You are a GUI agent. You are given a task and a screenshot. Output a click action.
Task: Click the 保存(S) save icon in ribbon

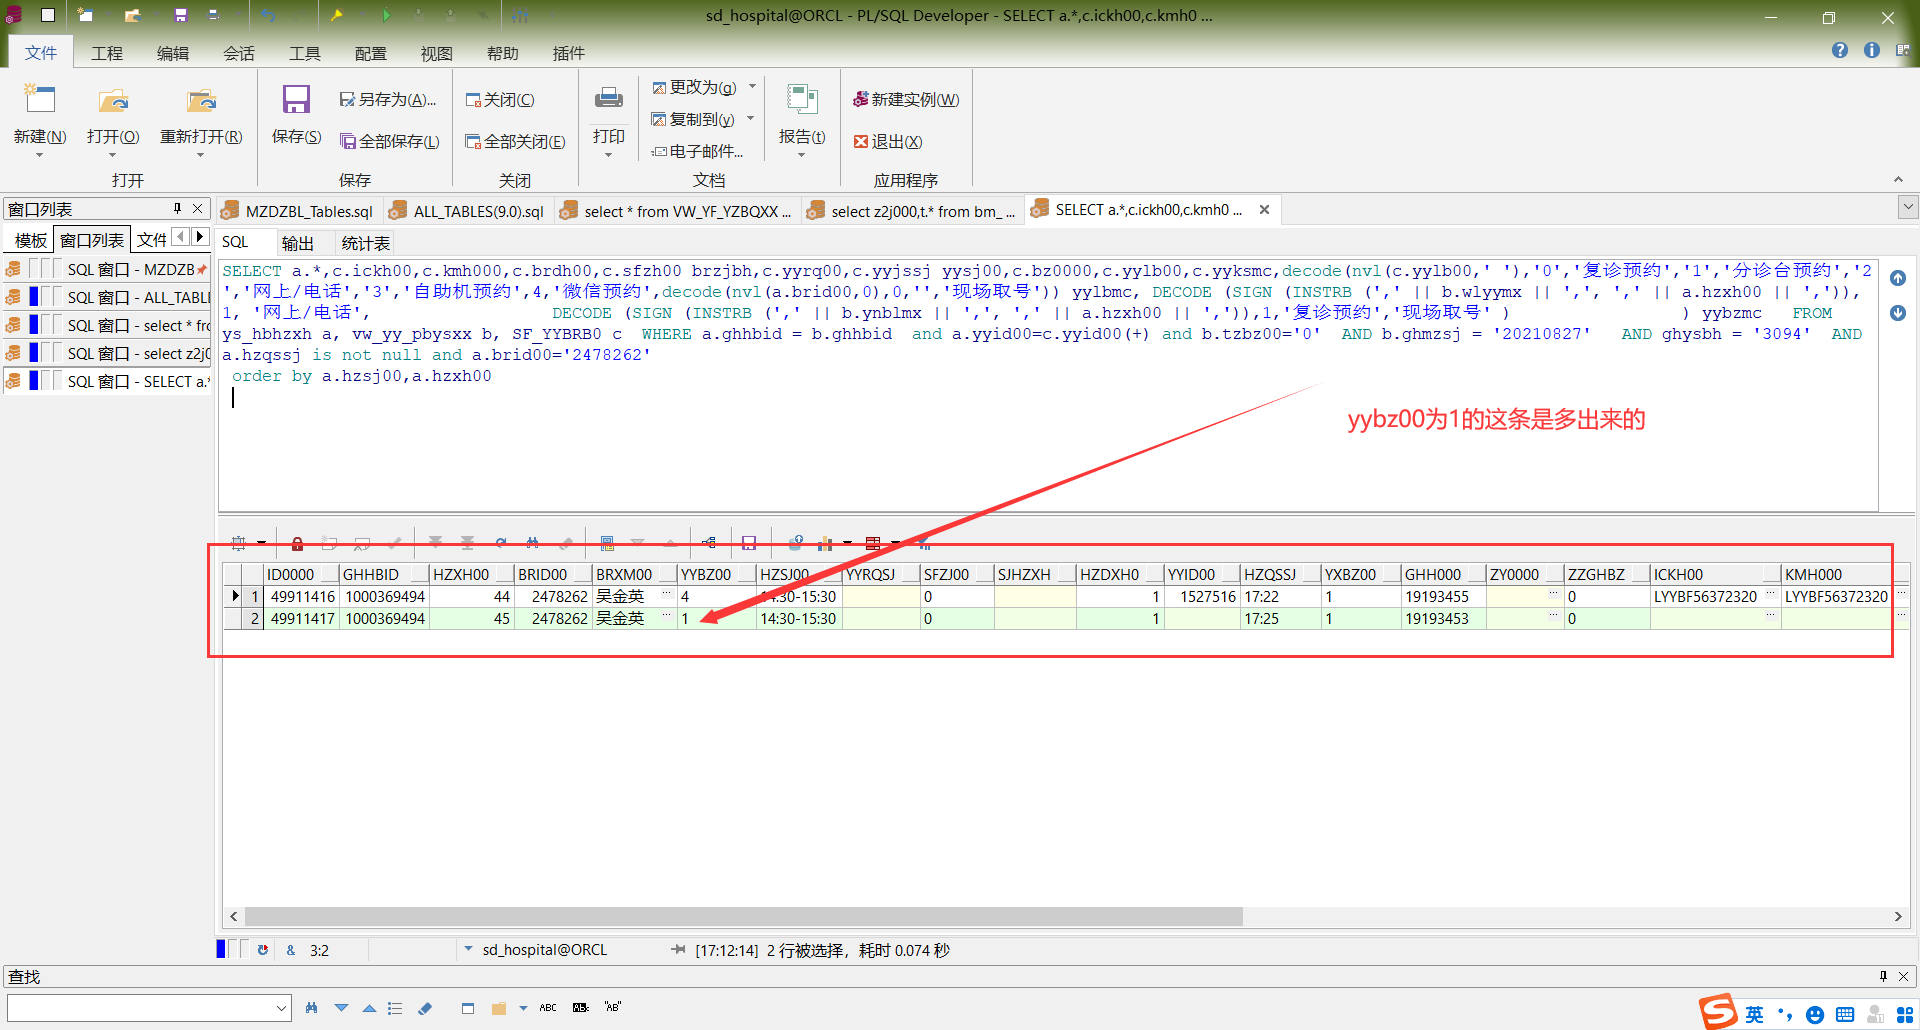296,100
